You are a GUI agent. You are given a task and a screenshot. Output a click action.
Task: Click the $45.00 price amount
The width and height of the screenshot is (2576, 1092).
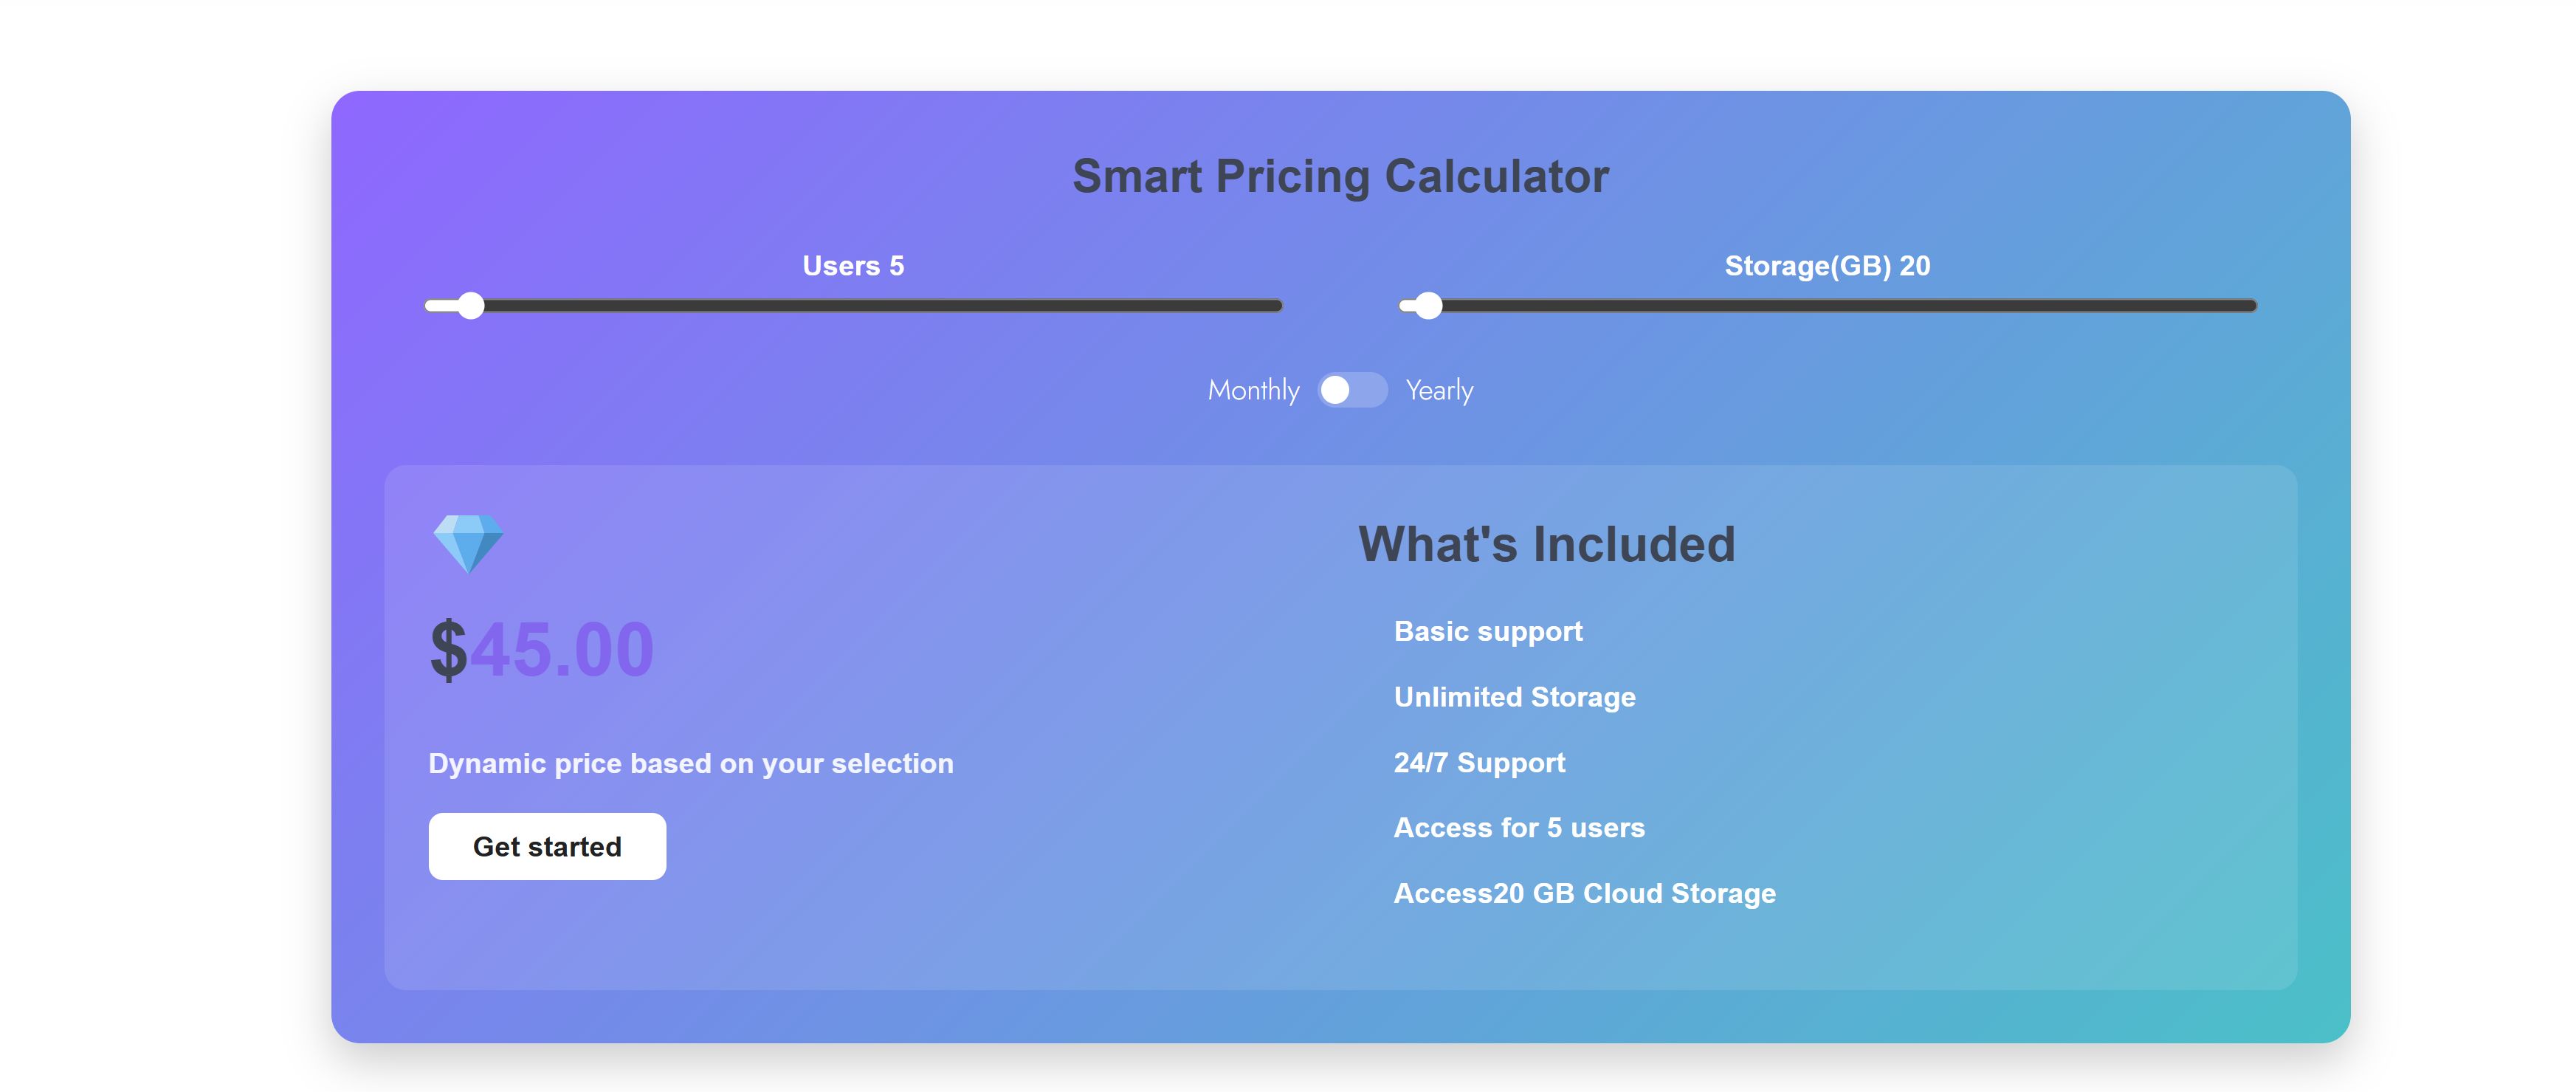542,650
